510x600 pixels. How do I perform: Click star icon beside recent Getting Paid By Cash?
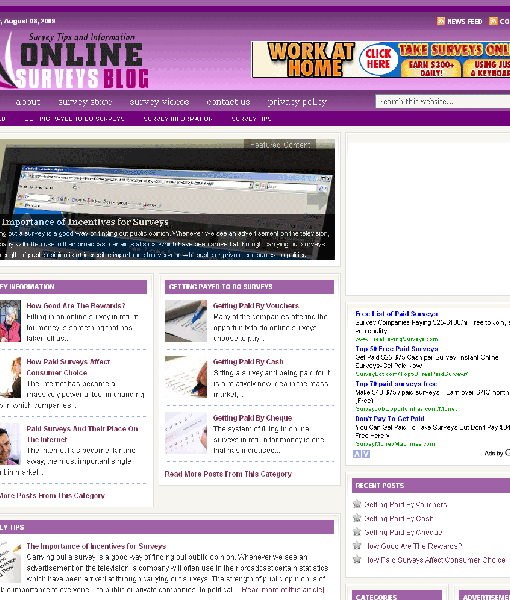click(357, 518)
